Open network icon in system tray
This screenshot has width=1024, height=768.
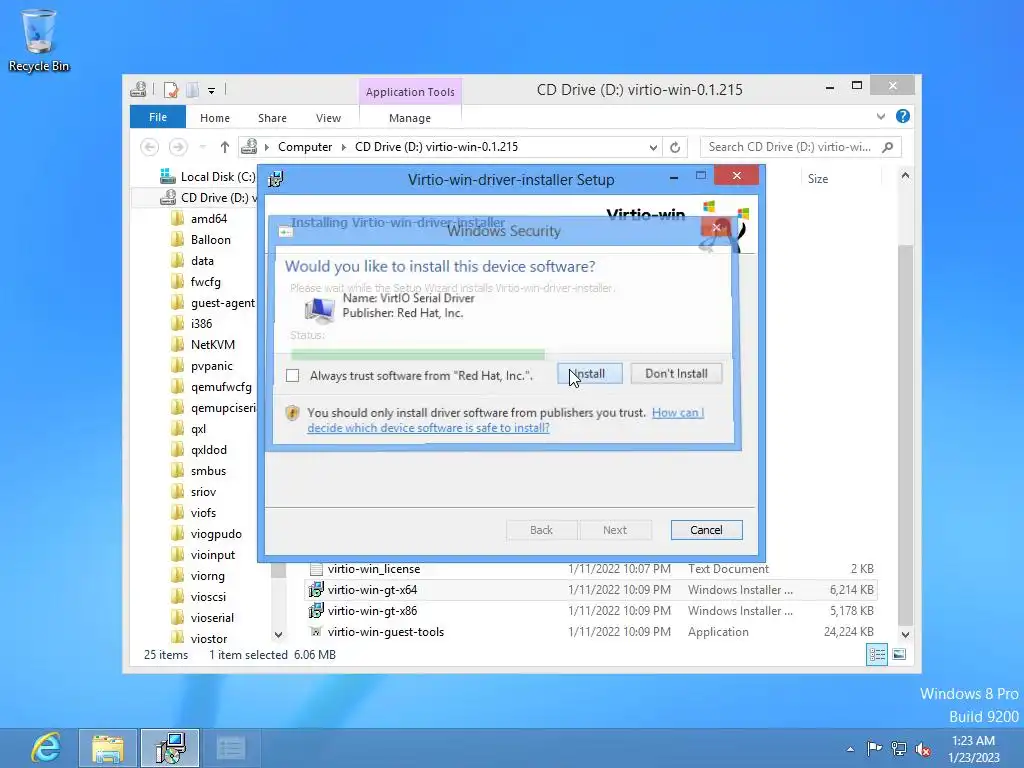click(x=899, y=748)
